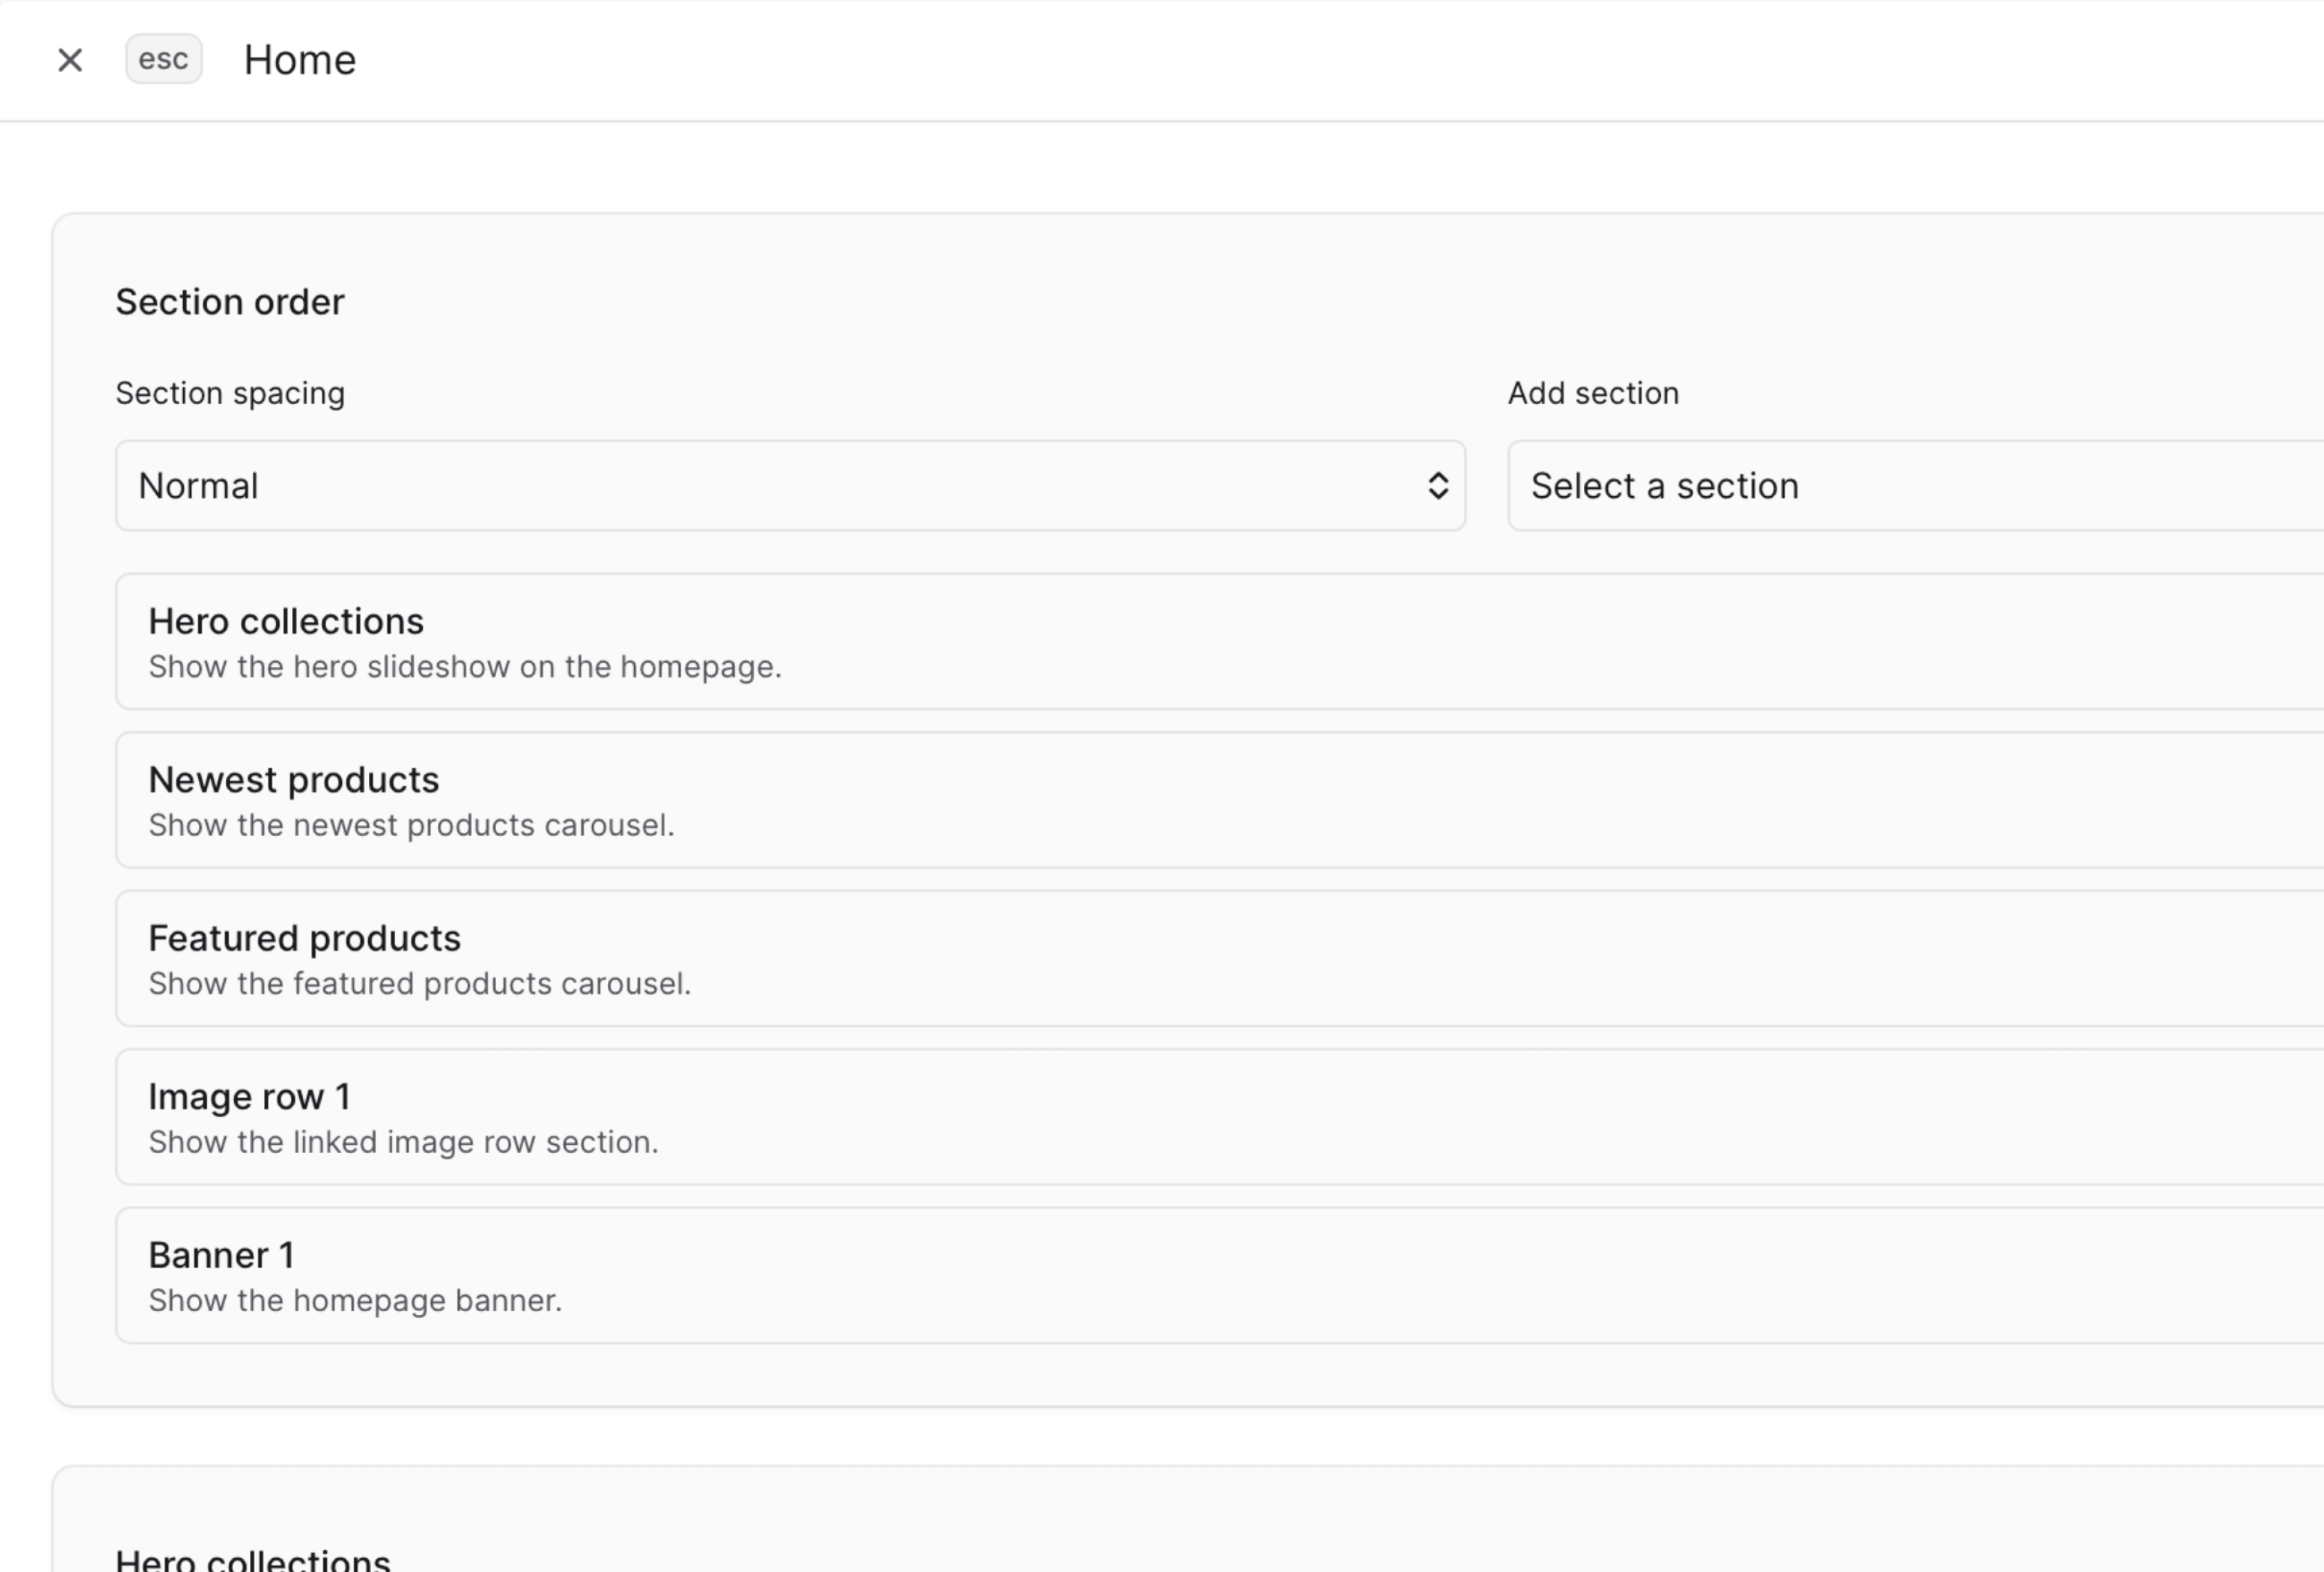Click the Home page title
Image resolution: width=2324 pixels, height=1572 pixels.
click(299, 59)
